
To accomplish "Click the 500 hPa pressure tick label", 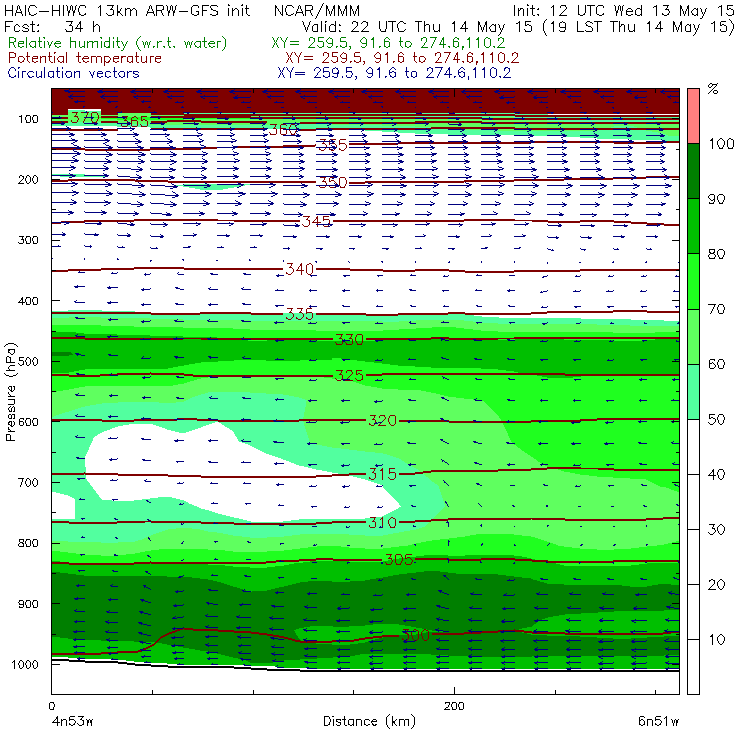I will click(28, 361).
